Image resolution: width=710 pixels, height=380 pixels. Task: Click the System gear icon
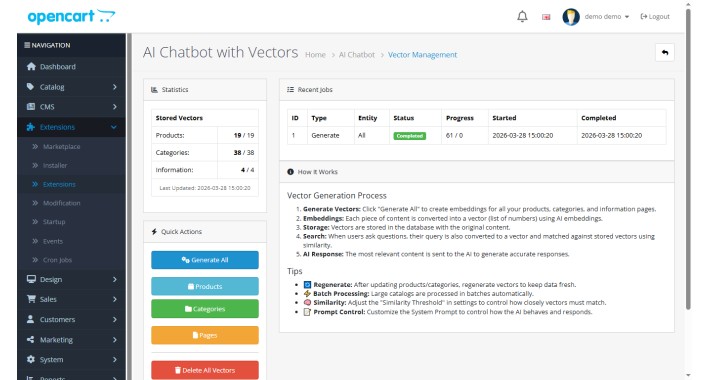(x=30, y=359)
